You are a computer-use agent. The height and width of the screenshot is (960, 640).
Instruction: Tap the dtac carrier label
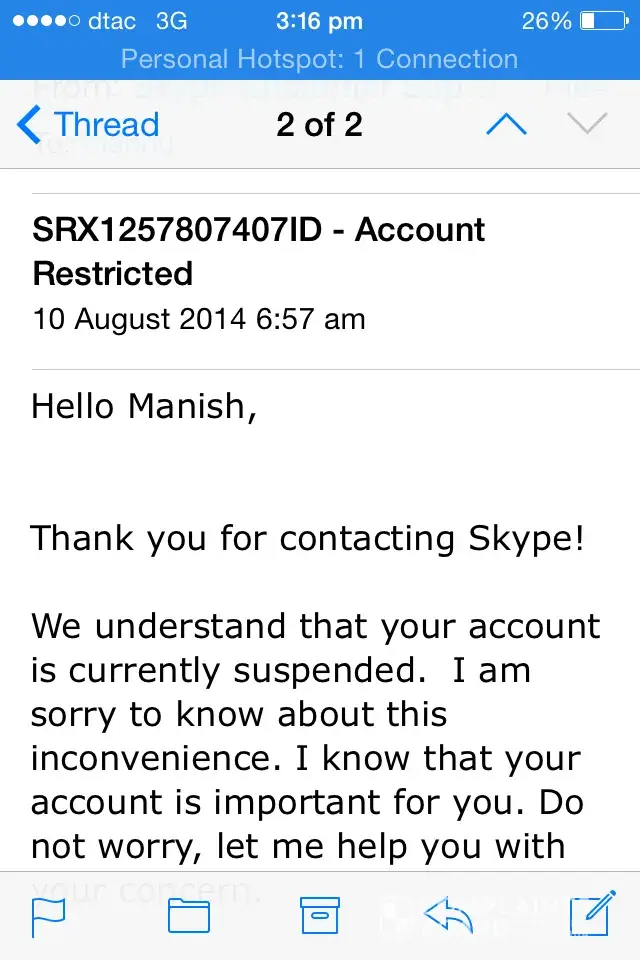coord(112,20)
